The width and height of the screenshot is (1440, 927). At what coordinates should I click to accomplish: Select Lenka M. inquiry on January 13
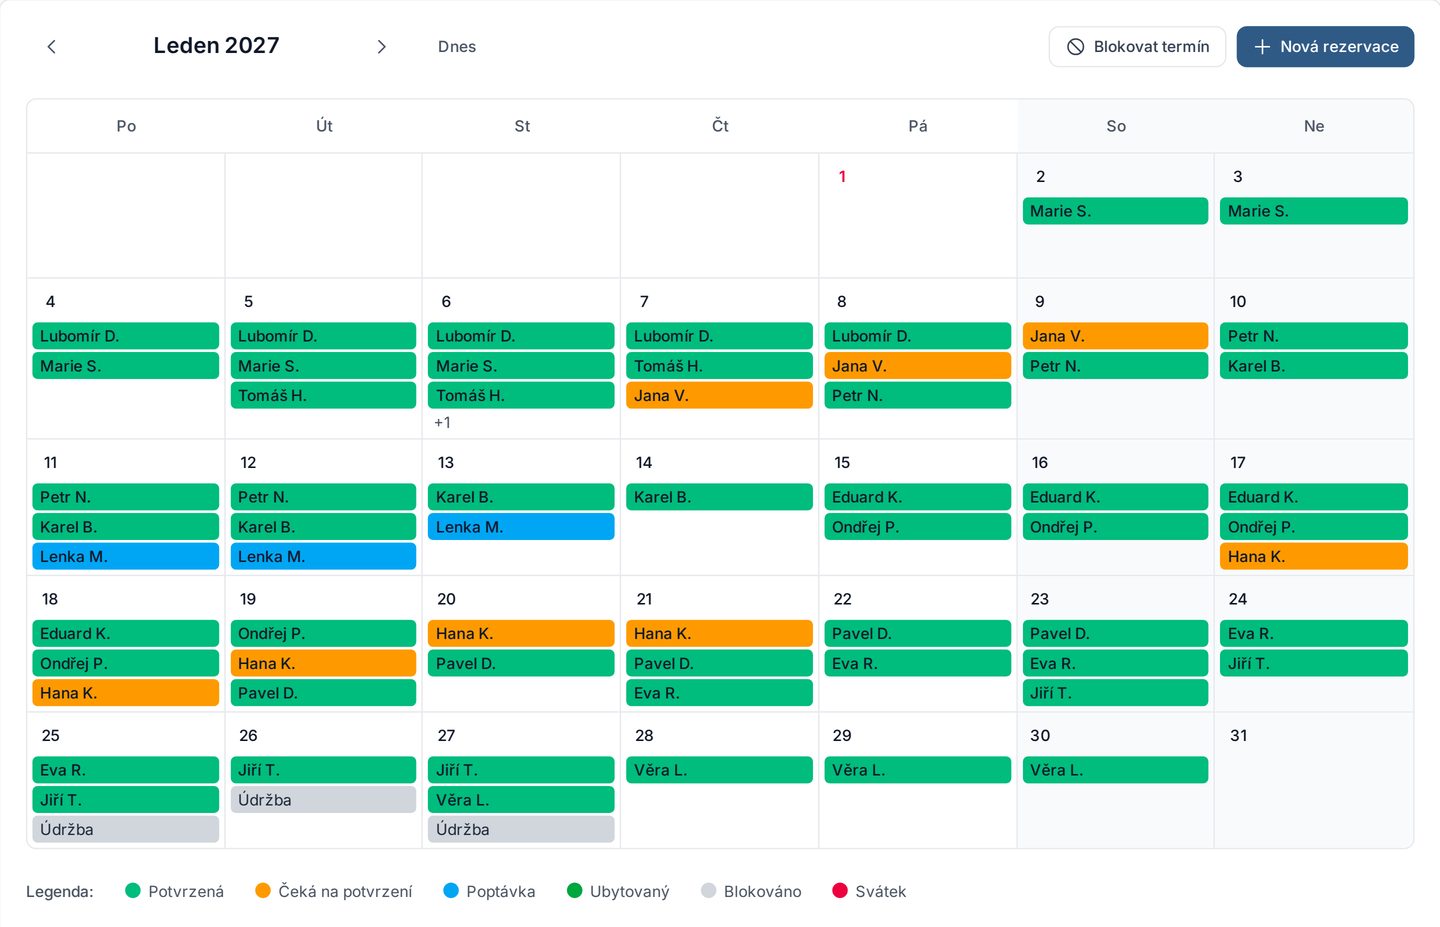(521, 527)
